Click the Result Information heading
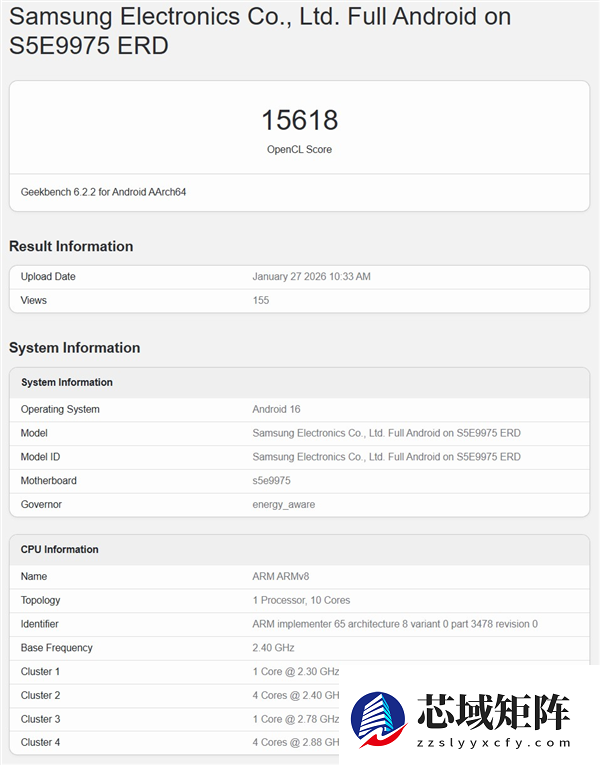The image size is (600, 765). tap(71, 247)
